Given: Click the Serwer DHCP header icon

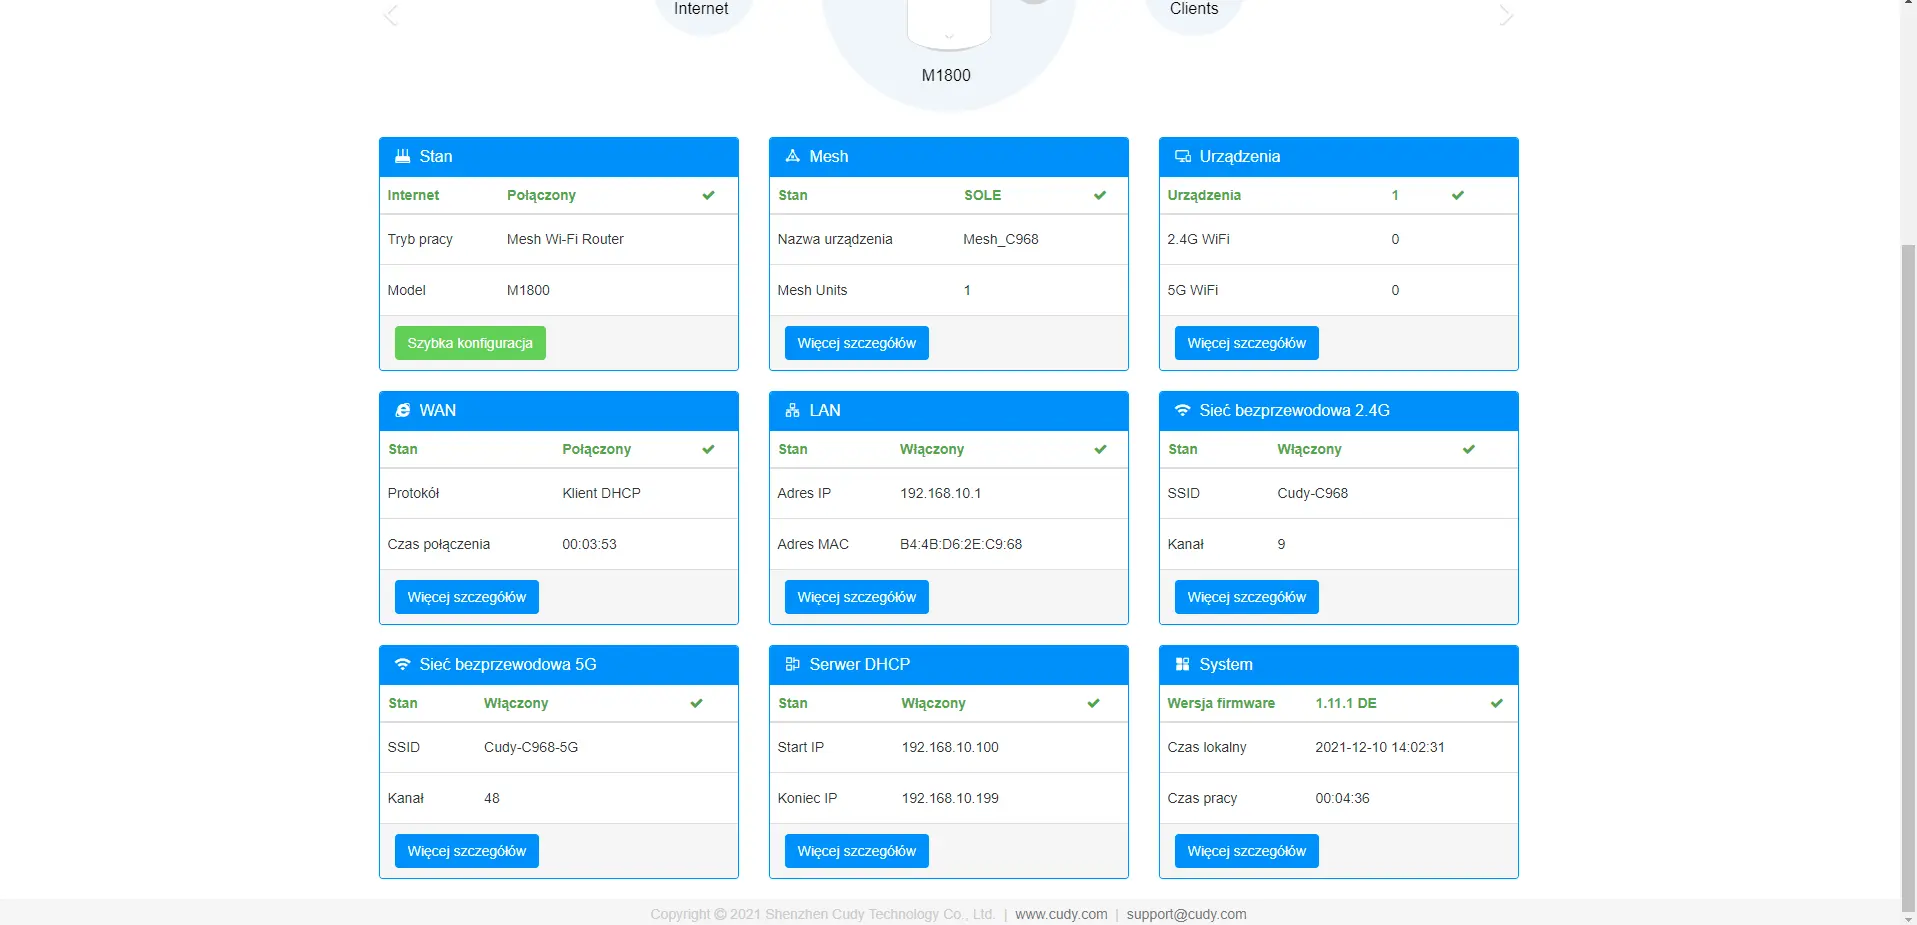Looking at the screenshot, I should 792,664.
